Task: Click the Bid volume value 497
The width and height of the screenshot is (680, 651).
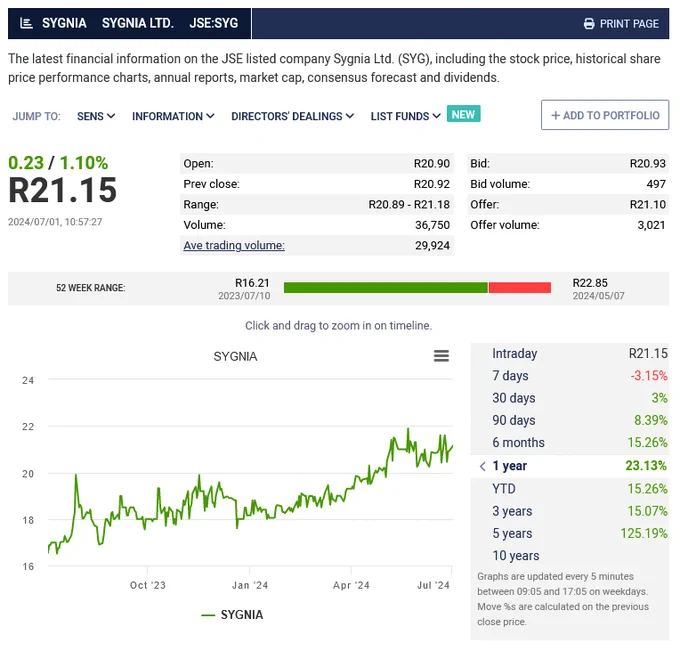Action: click(x=656, y=184)
